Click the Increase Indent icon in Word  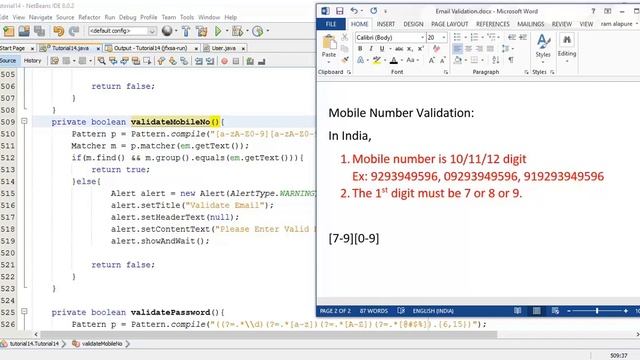(523, 37)
